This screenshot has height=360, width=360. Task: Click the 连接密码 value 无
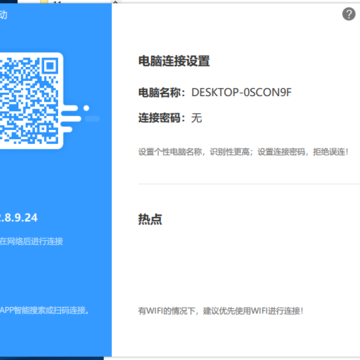click(x=197, y=118)
